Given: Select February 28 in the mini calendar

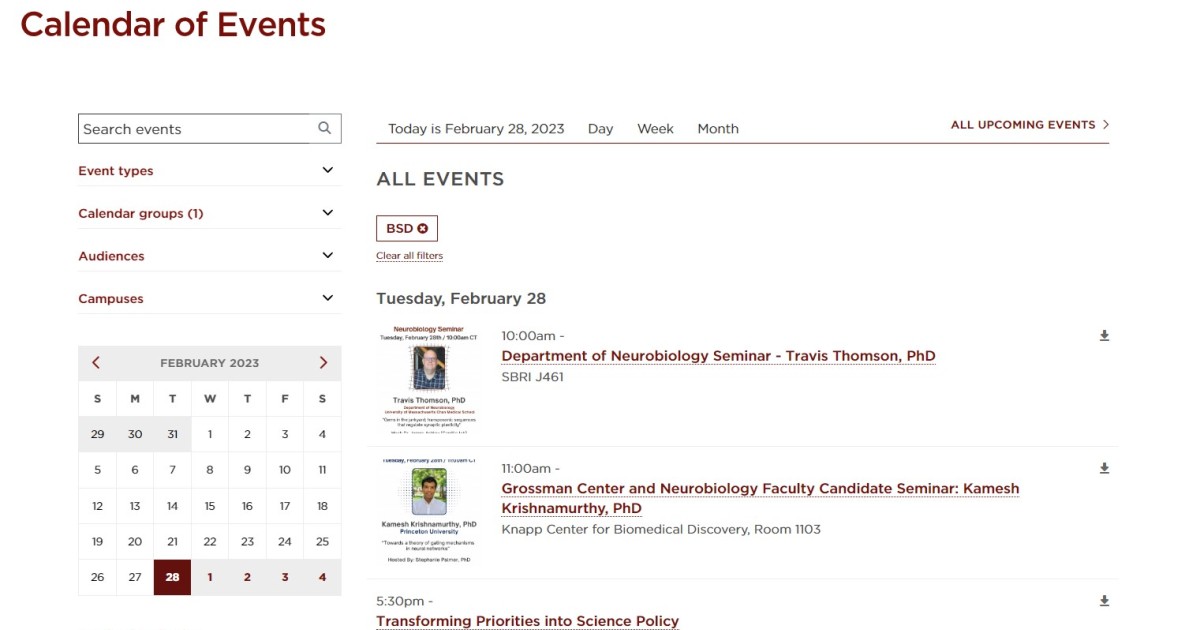Looking at the screenshot, I should pyautogui.click(x=172, y=577).
